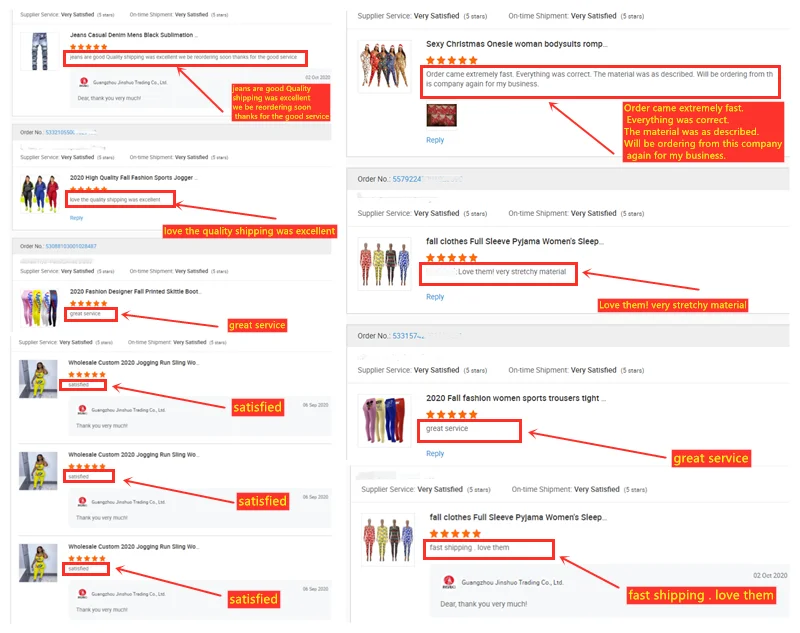Click Reply under the Christmas Onesie review
This screenshot has height=633, width=800.
(x=435, y=140)
